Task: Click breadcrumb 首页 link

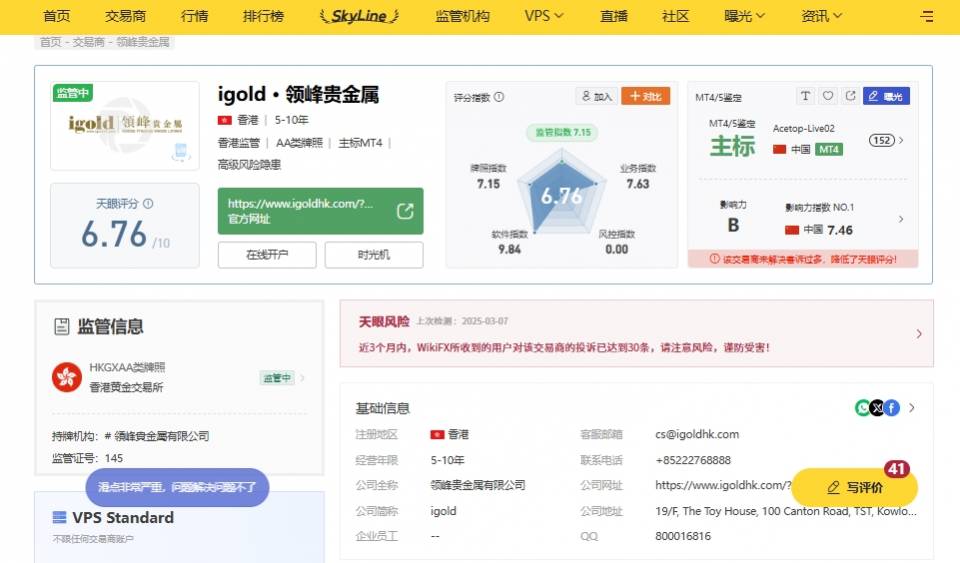Action: click(51, 42)
